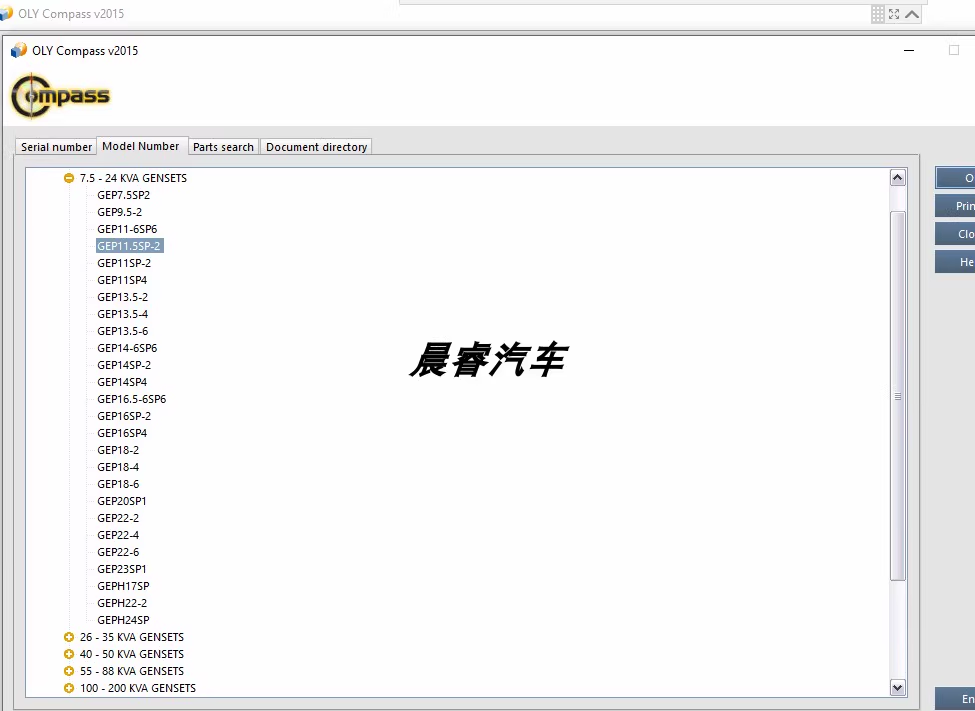The image size is (975, 711).
Task: Click the "40 - 50 KVA GENSETS" label
Action: (132, 654)
